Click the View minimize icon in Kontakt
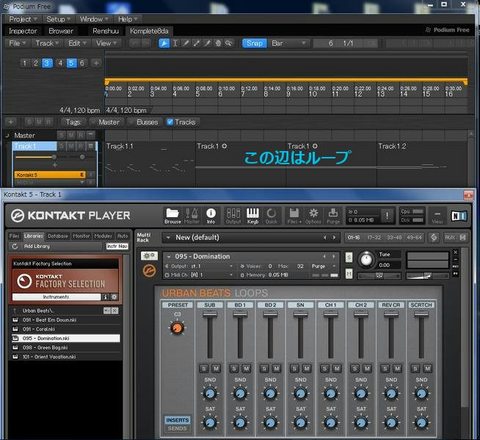Image resolution: width=480 pixels, height=440 pixels. (437, 216)
